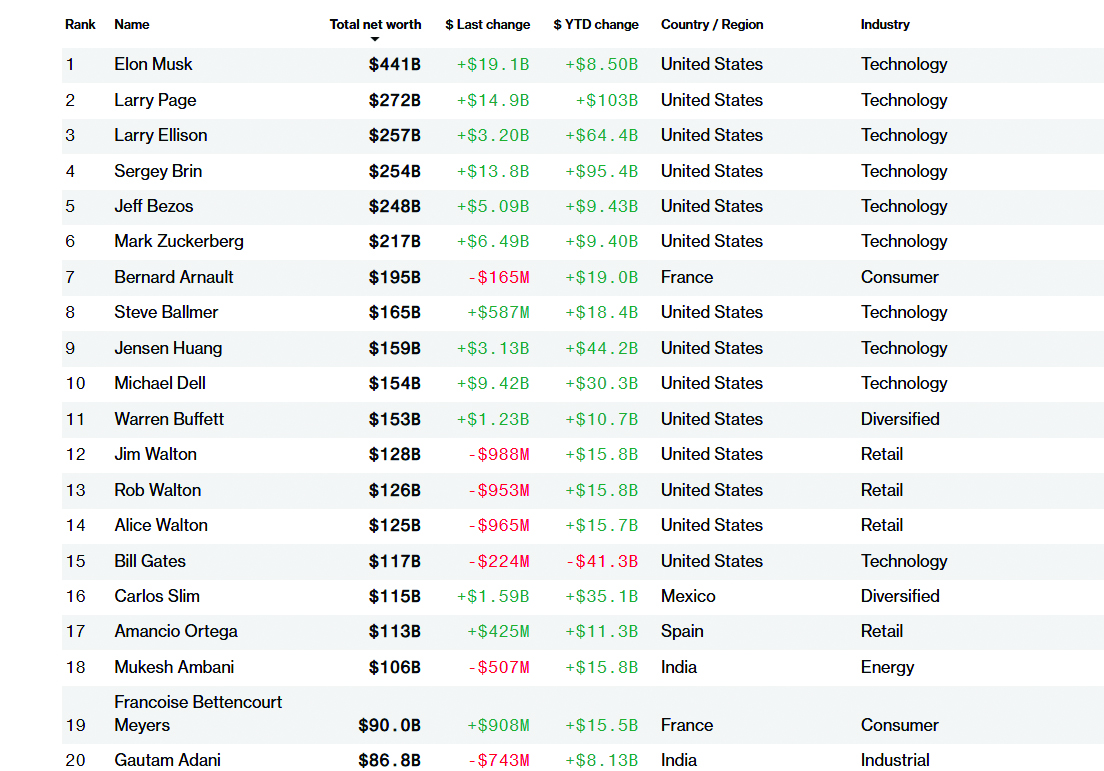
Task: Click Carlos Slim's Mexico country cell
Action: (688, 596)
